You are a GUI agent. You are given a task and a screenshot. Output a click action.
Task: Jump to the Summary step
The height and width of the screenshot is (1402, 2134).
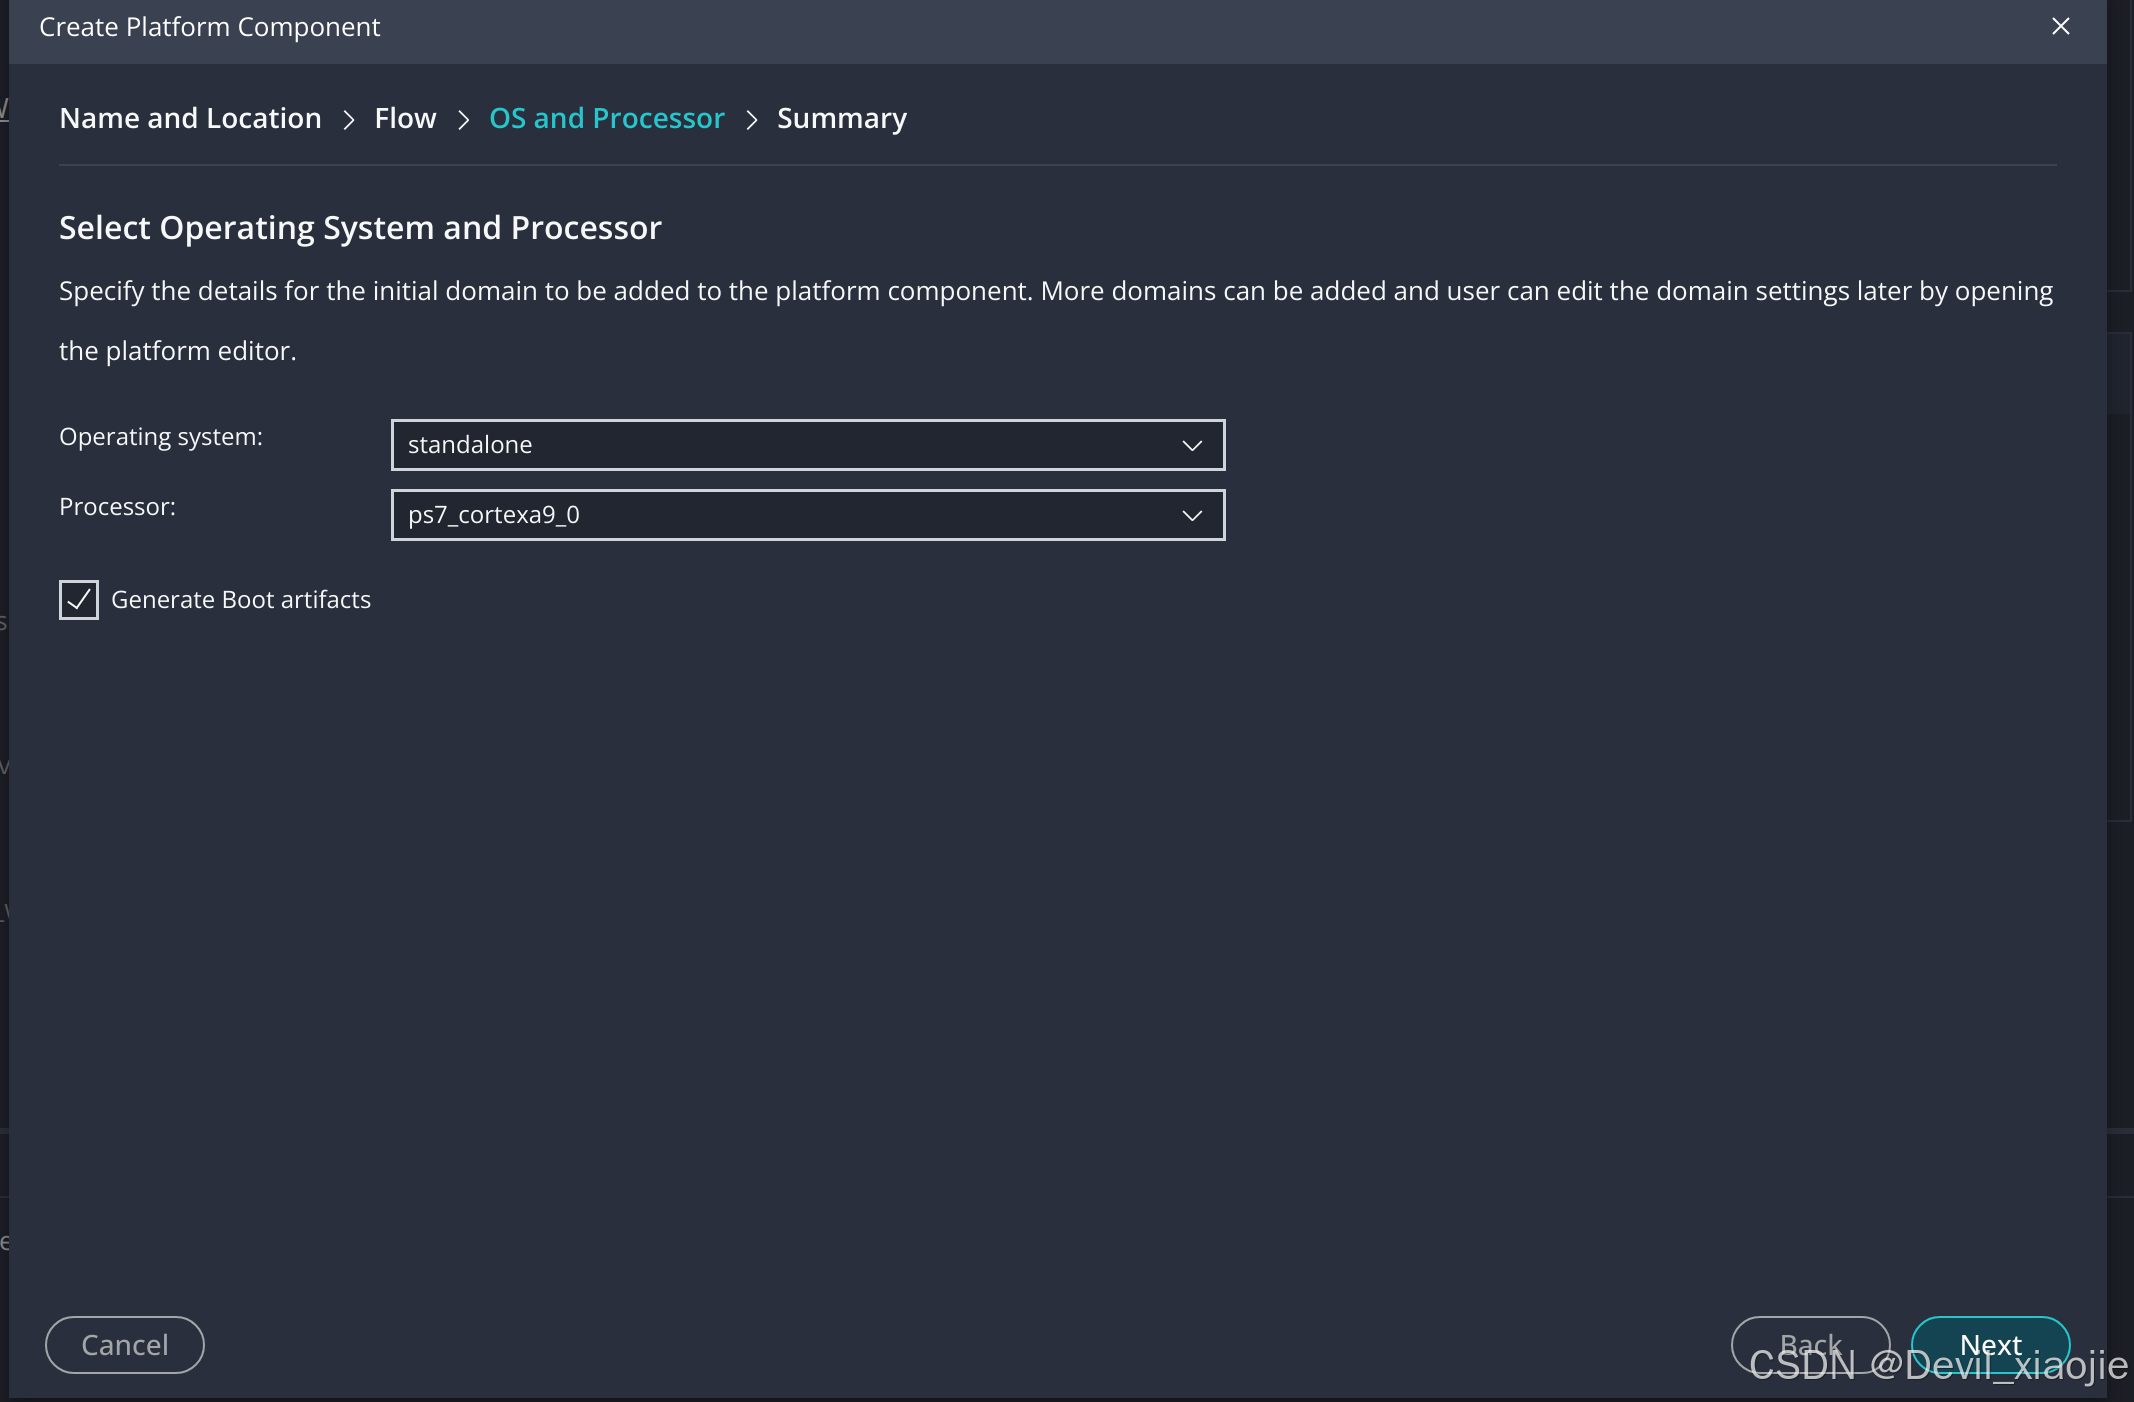tap(841, 118)
